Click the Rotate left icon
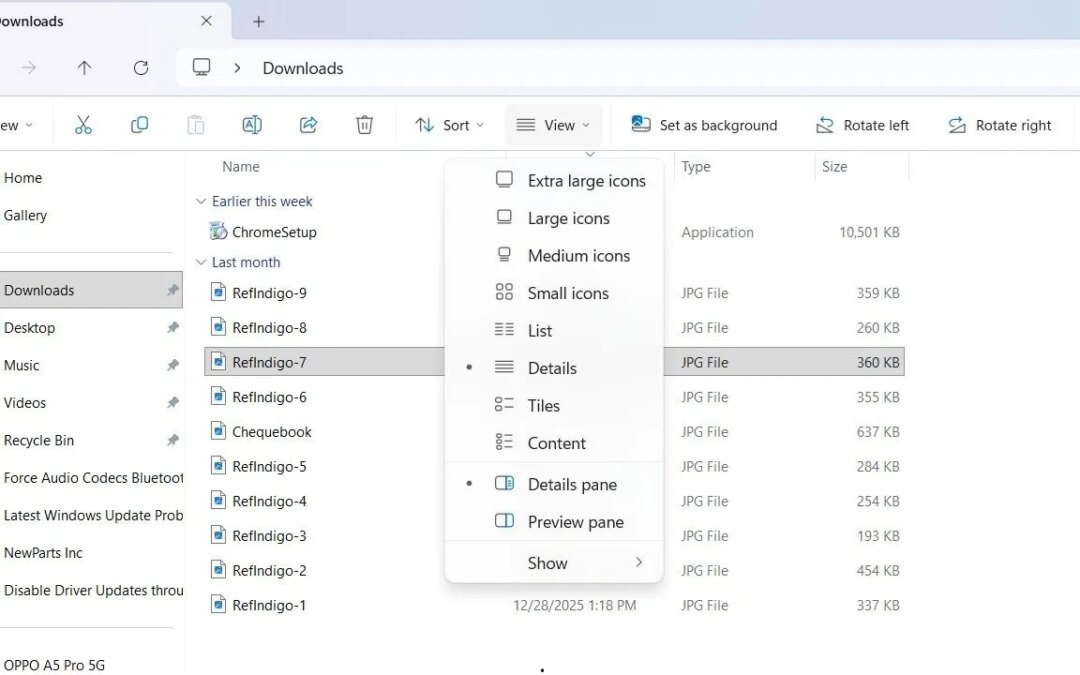Screen dimensions: 1080x675 click(x=862, y=124)
